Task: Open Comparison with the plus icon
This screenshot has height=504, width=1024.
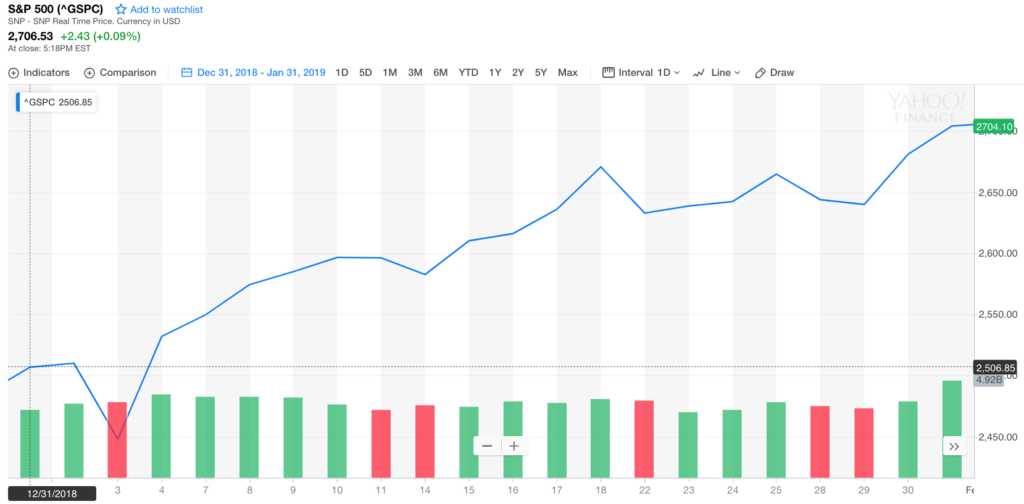Action: [90, 73]
